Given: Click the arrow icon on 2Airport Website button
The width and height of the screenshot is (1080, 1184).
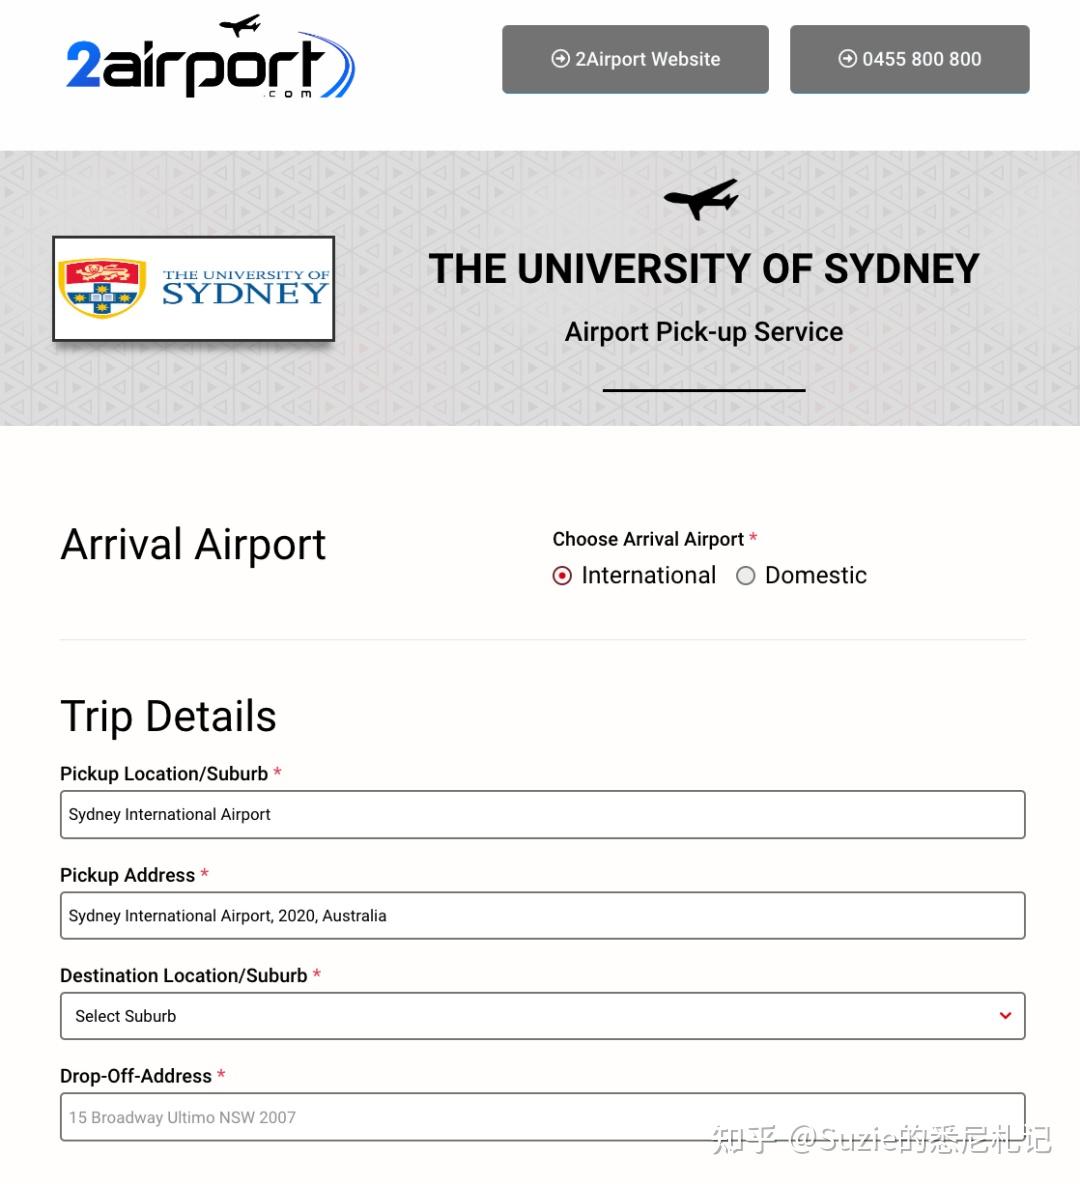Looking at the screenshot, I should 560,59.
